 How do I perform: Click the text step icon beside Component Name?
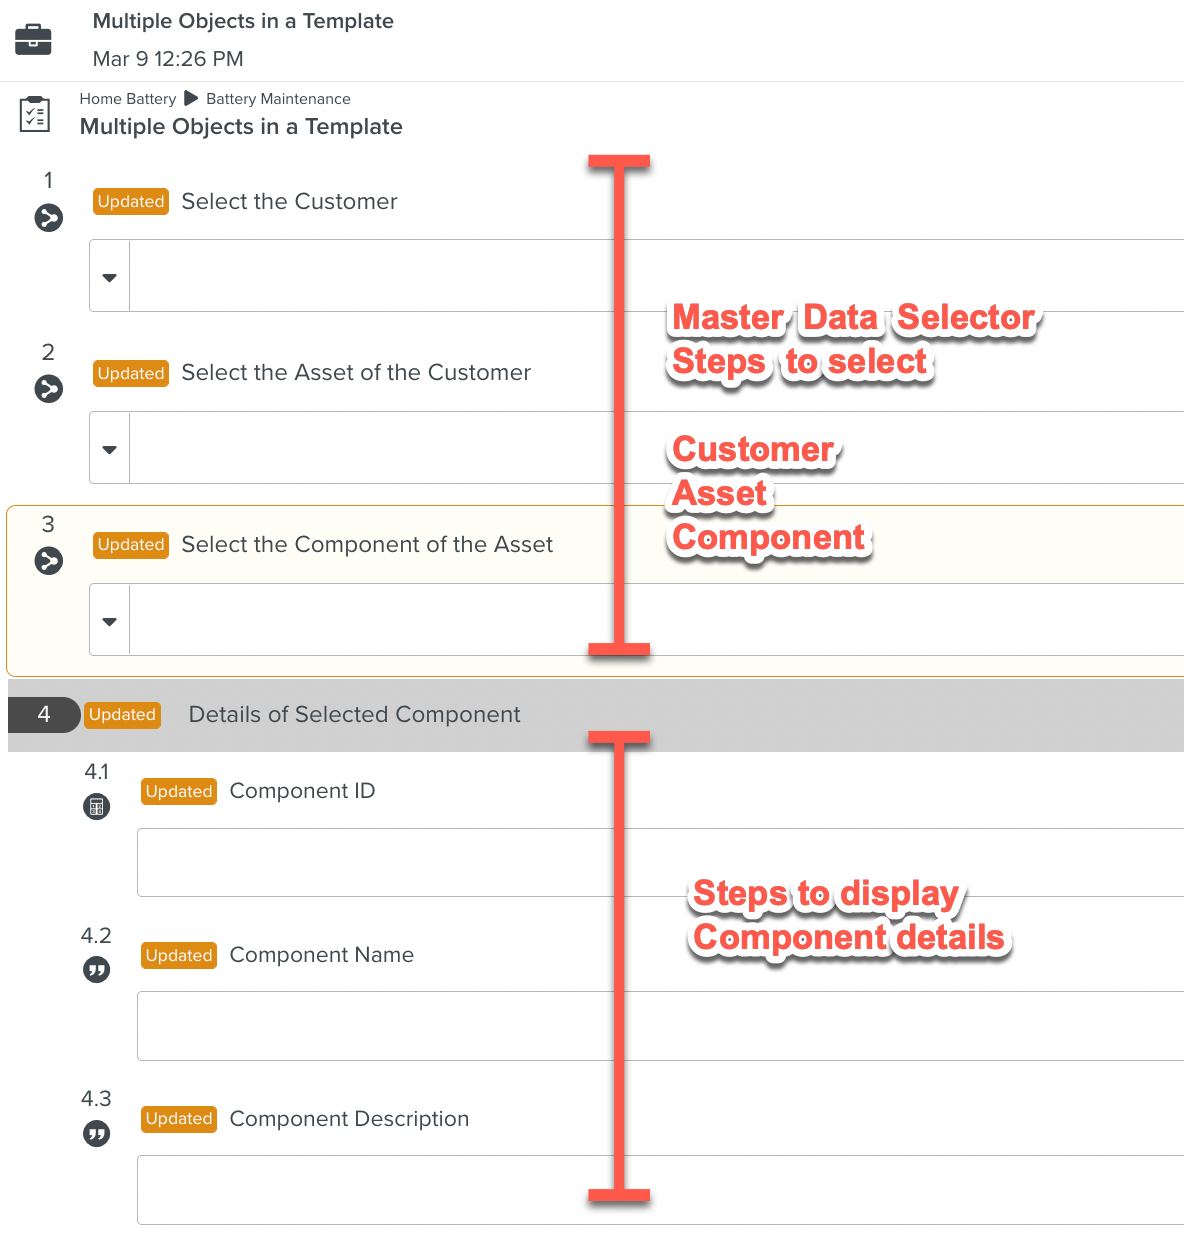click(x=96, y=969)
